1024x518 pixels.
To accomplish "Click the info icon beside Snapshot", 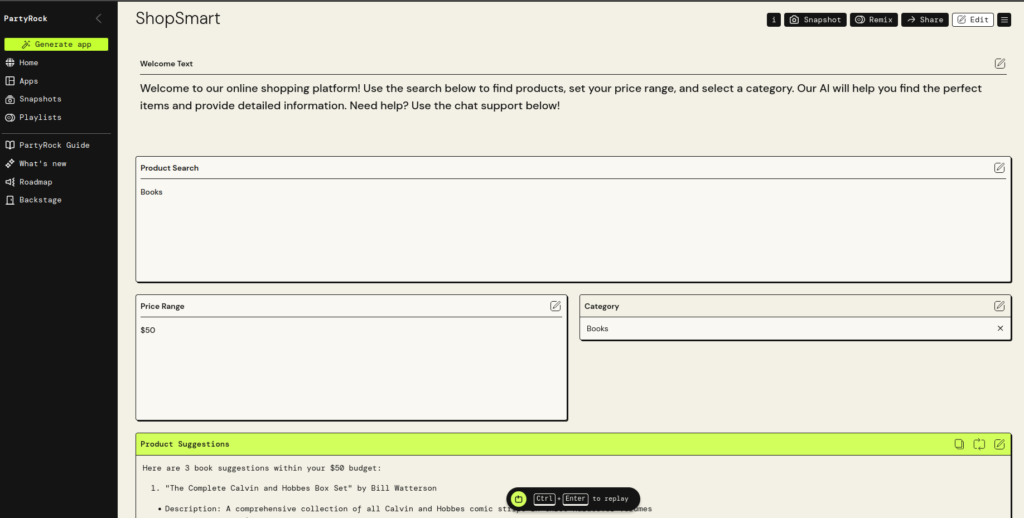I will (x=773, y=20).
